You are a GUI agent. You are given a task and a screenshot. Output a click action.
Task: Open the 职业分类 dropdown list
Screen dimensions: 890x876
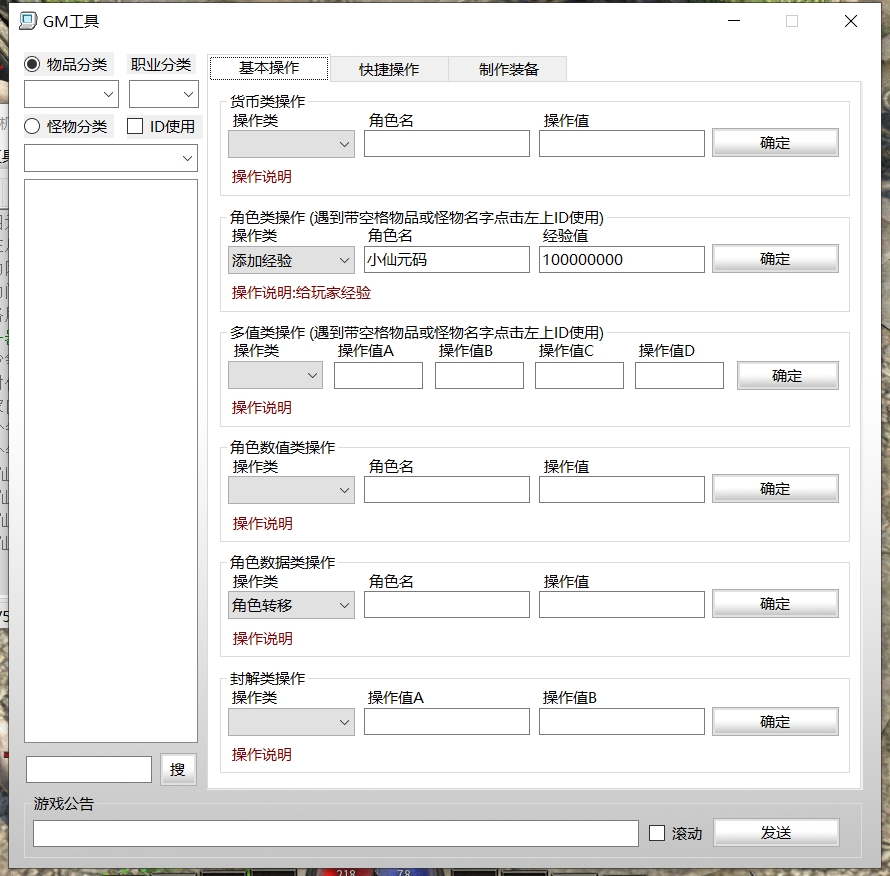tap(163, 94)
